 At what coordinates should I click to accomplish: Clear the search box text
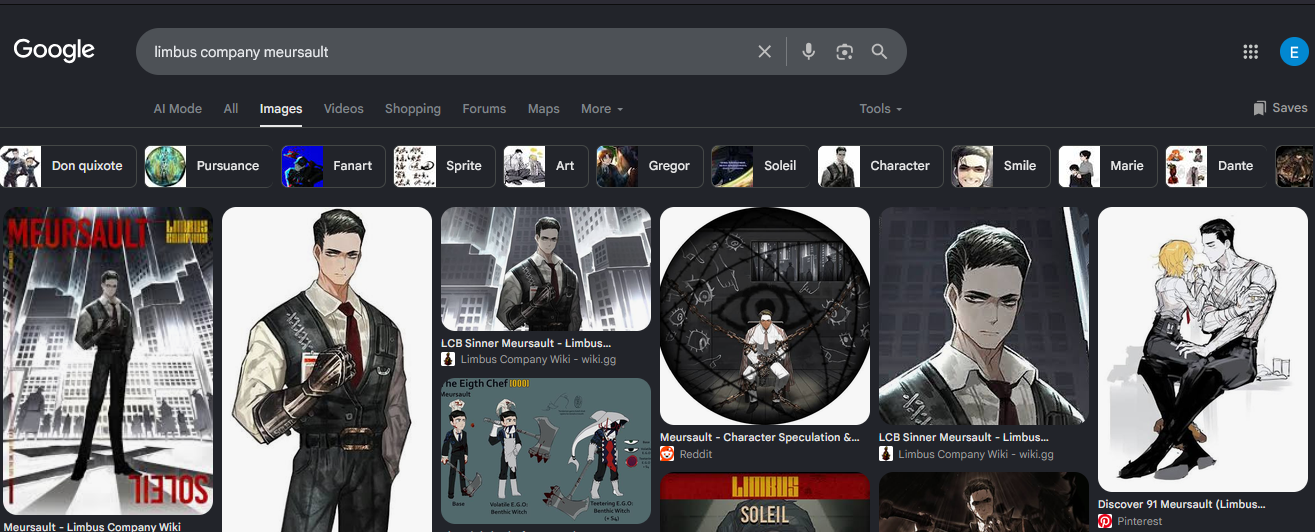click(x=765, y=51)
